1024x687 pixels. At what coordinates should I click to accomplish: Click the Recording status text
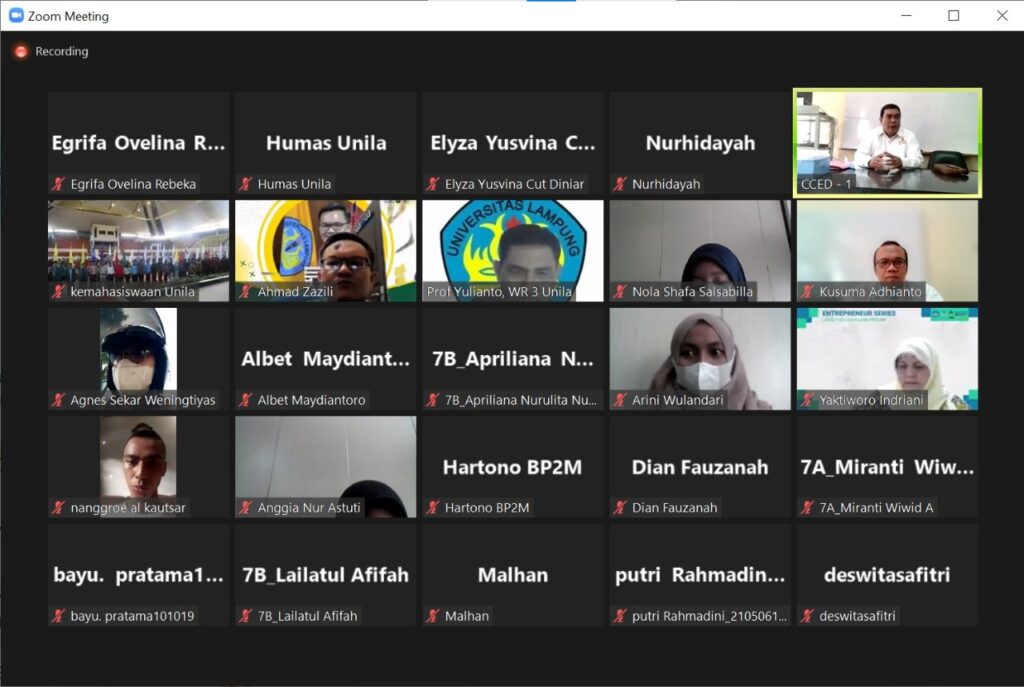pyautogui.click(x=62, y=52)
